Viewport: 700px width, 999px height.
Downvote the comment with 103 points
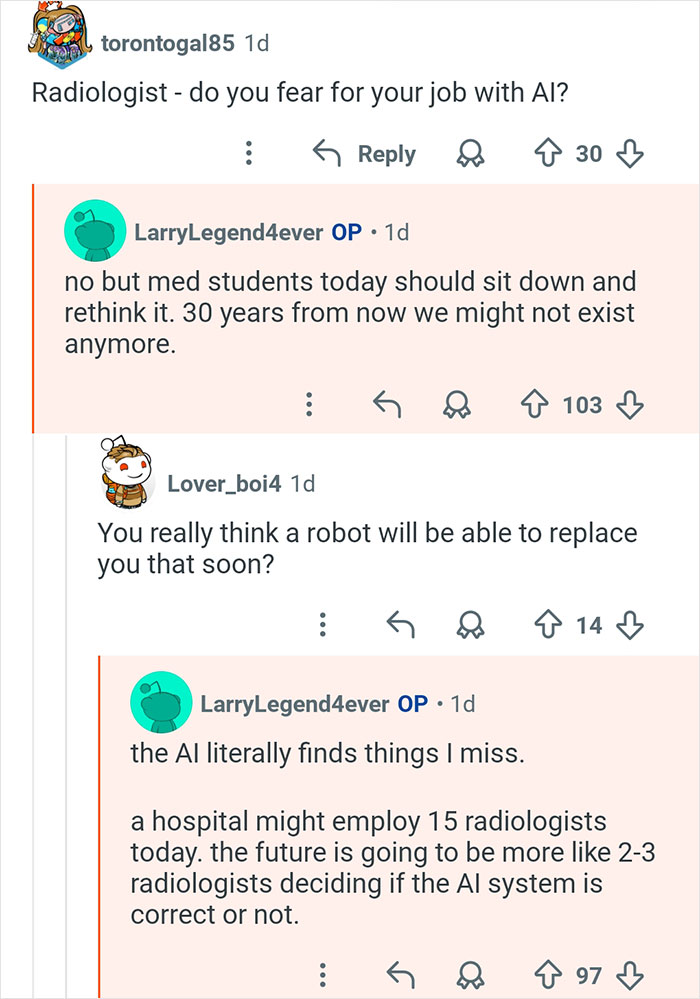click(627, 405)
